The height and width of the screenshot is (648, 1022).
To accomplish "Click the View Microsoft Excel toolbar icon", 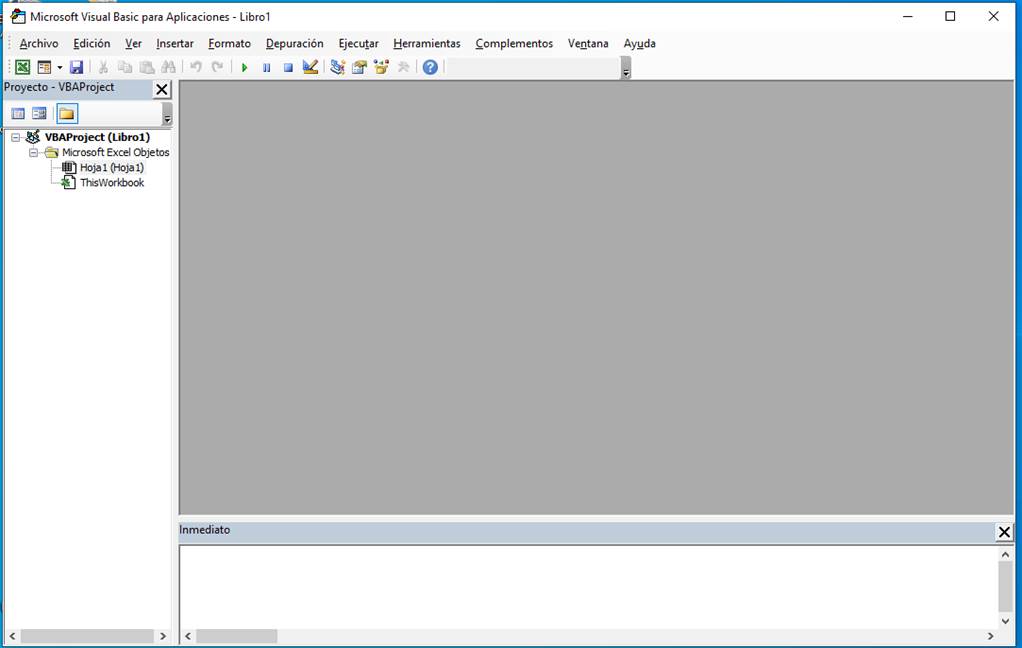I will 23,67.
